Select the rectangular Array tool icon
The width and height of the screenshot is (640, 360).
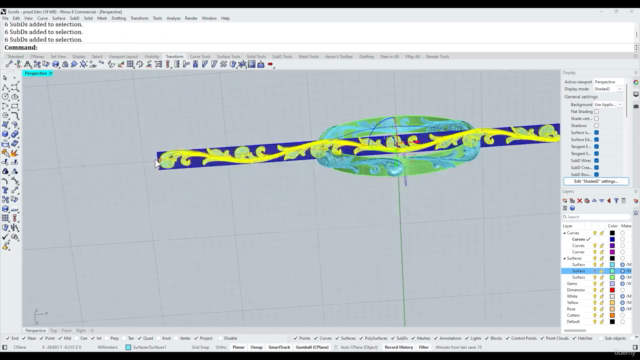tap(130, 64)
